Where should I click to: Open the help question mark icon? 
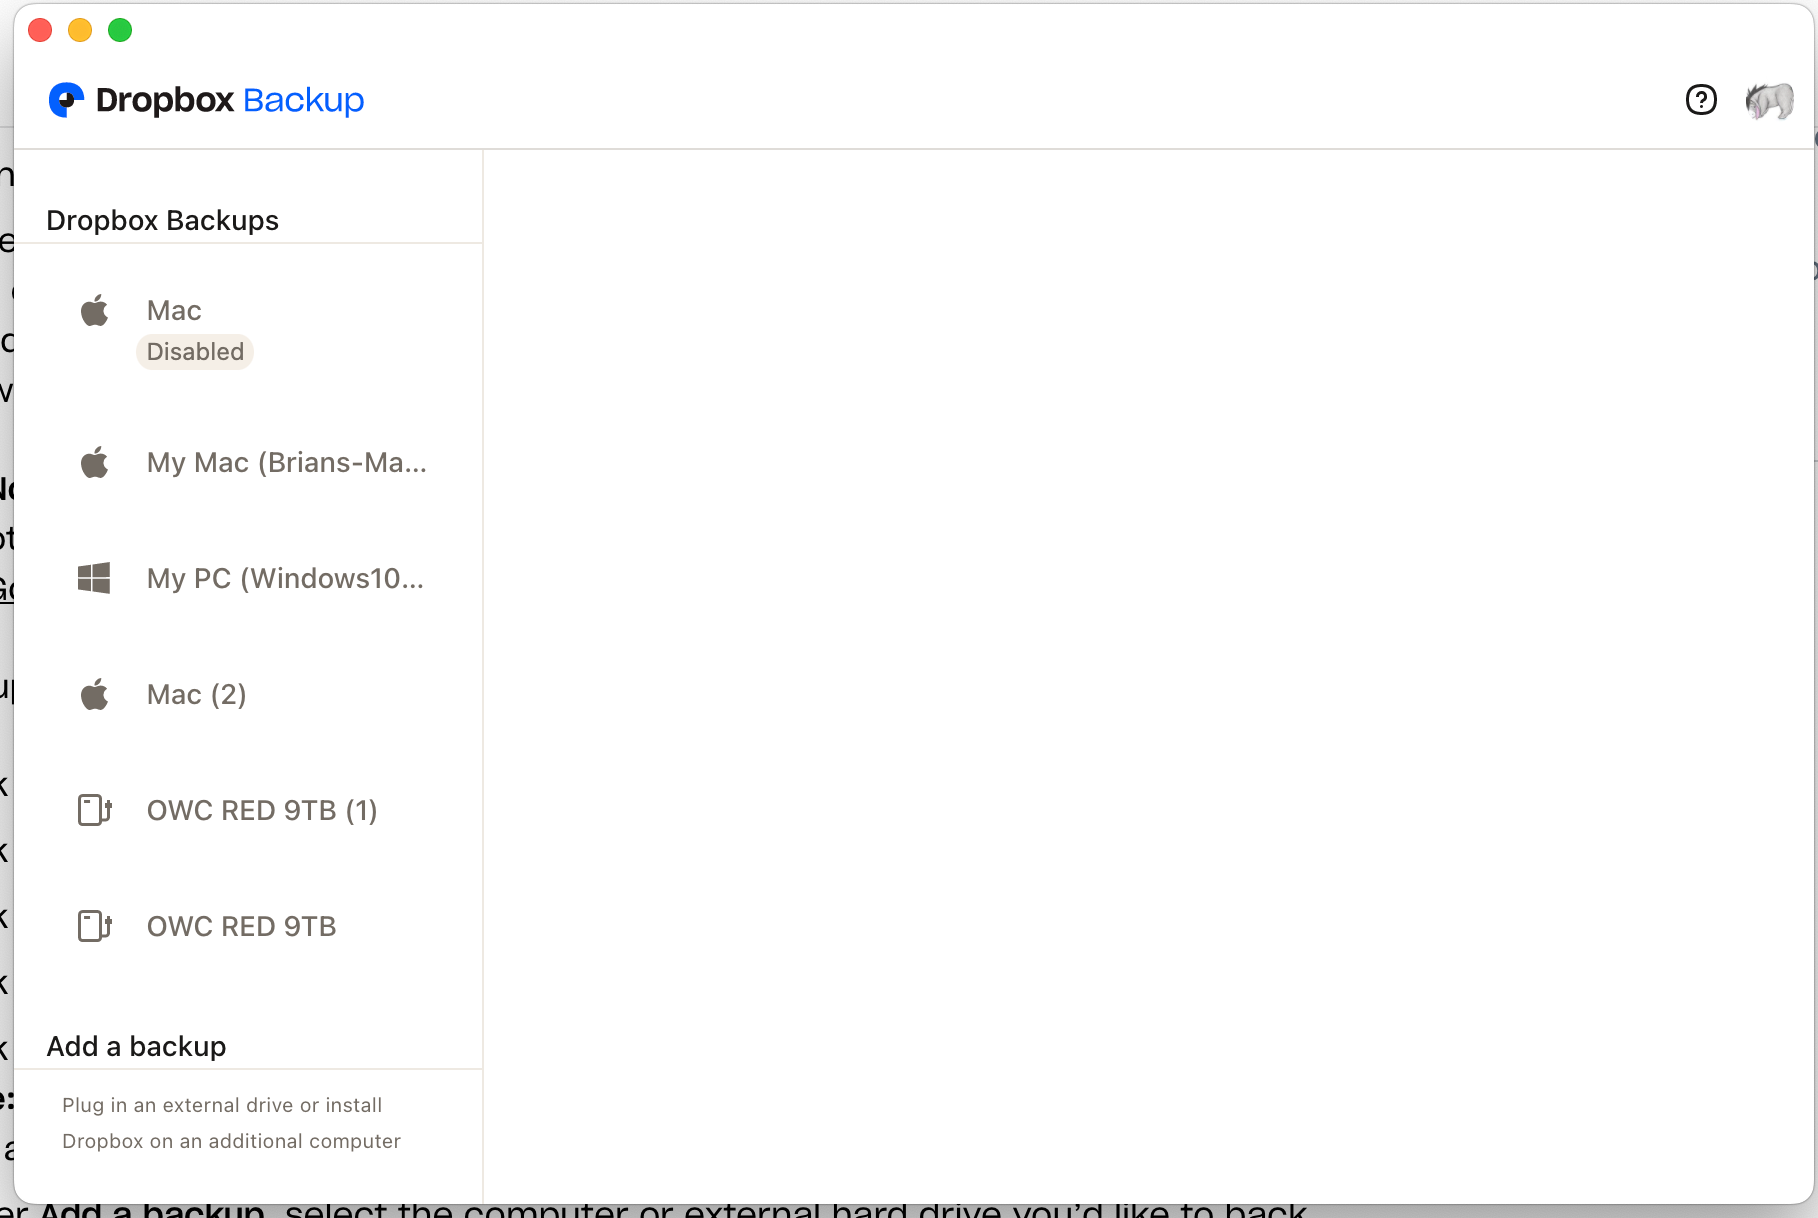pos(1701,100)
